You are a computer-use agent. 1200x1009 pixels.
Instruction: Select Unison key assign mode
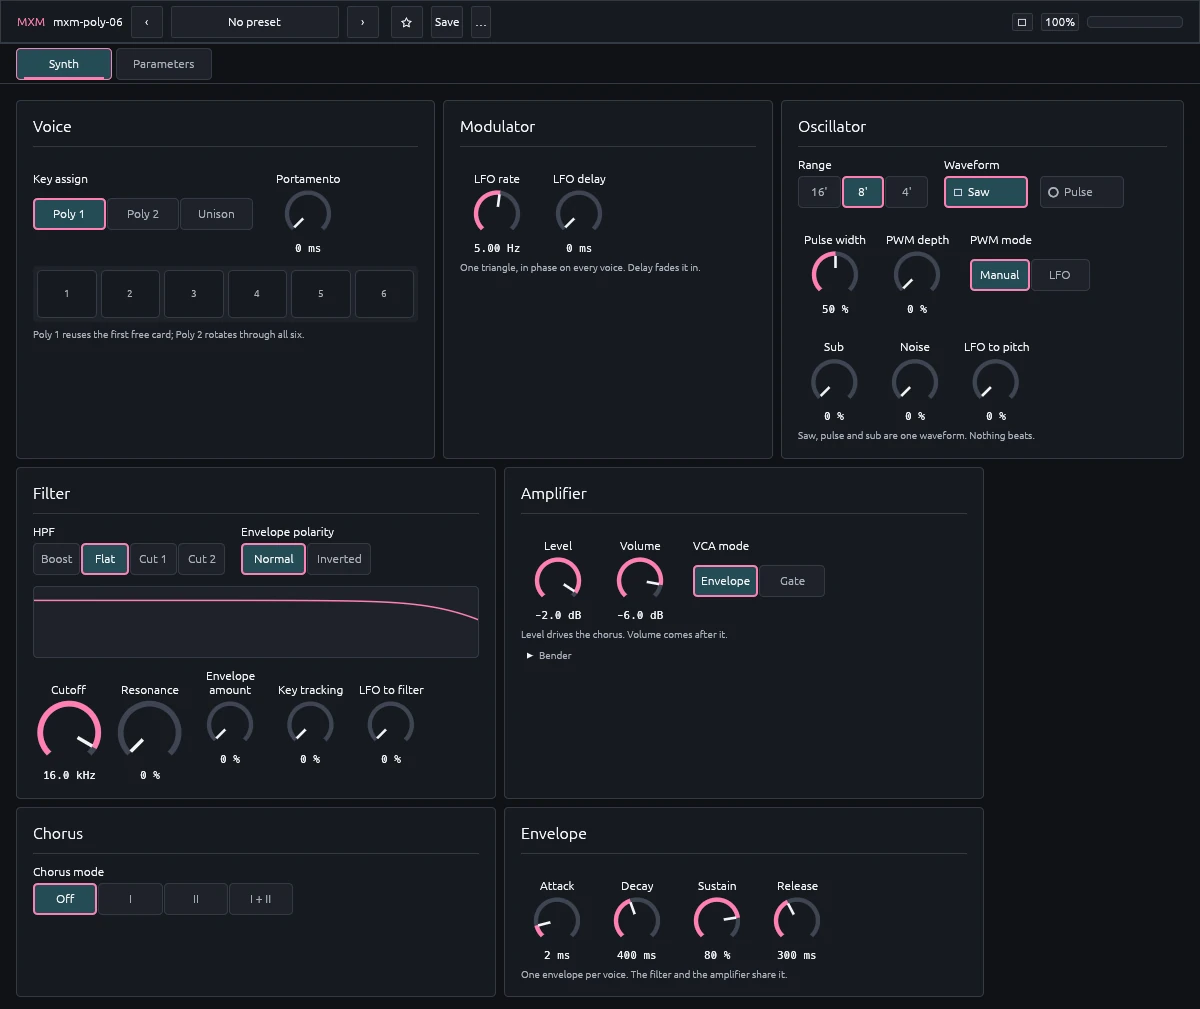[x=216, y=214]
